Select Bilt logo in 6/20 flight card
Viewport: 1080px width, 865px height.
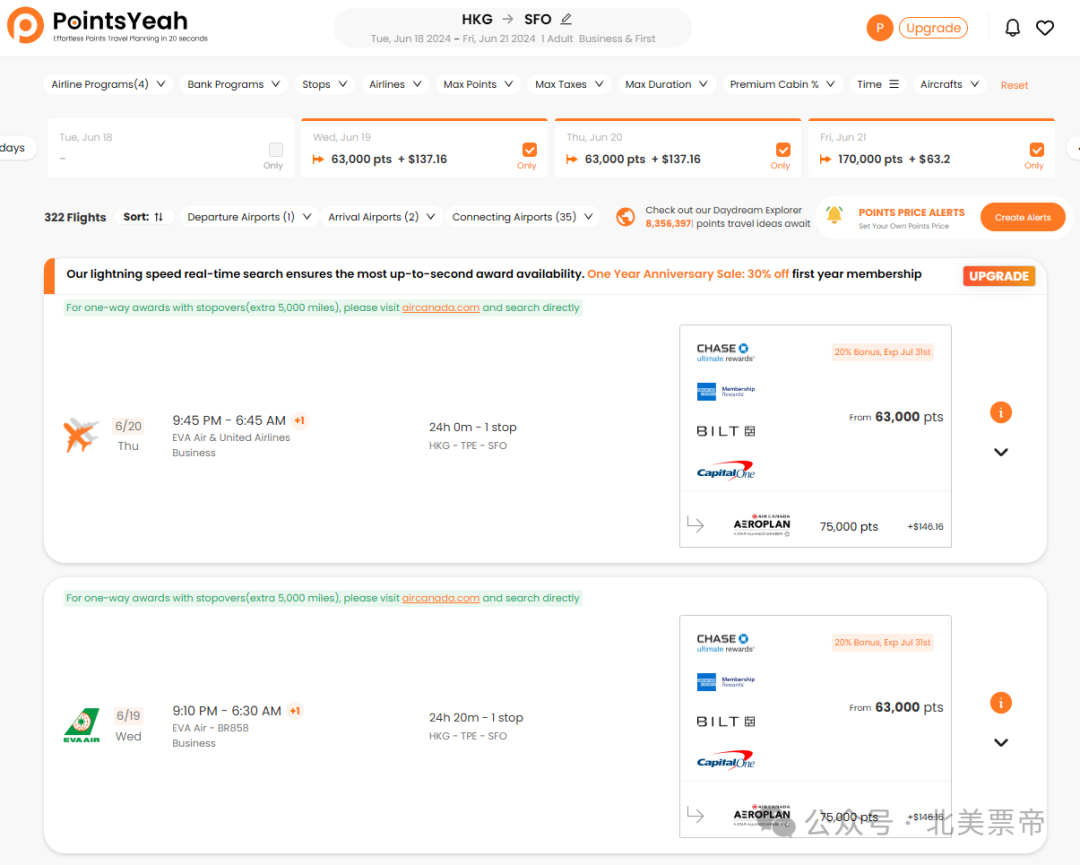click(x=725, y=431)
